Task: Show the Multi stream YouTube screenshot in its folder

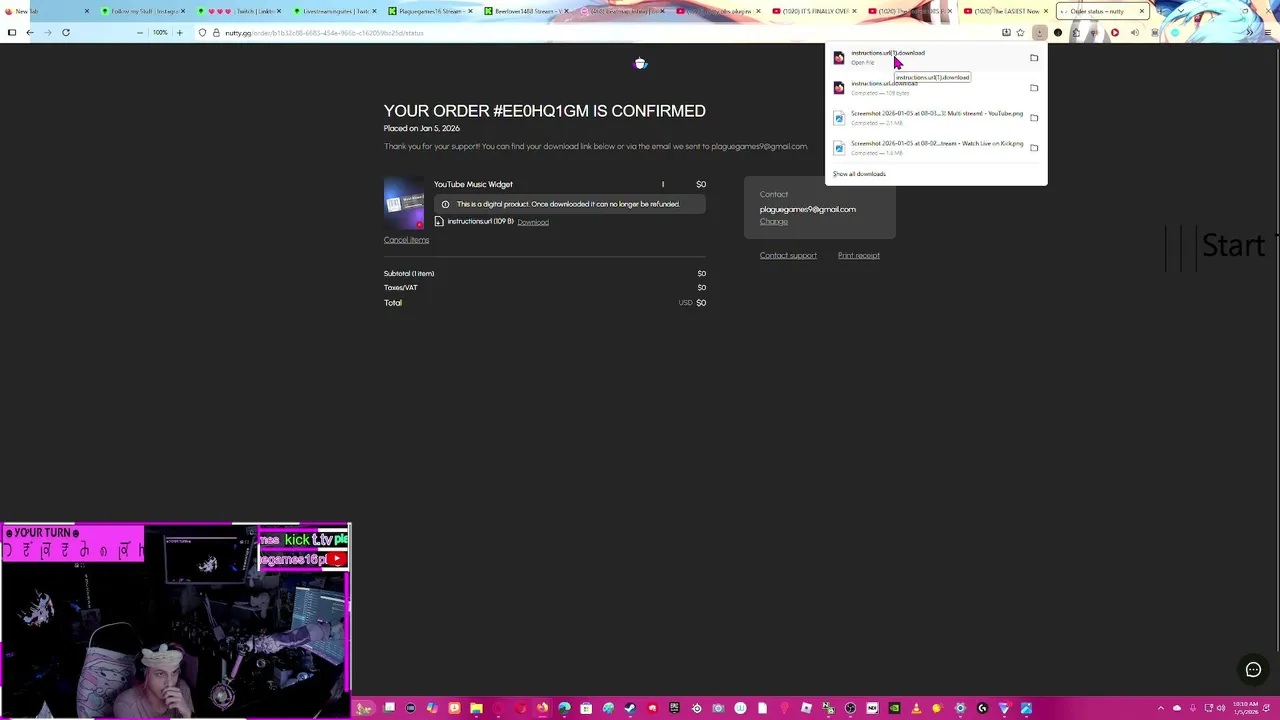Action: click(x=1034, y=118)
